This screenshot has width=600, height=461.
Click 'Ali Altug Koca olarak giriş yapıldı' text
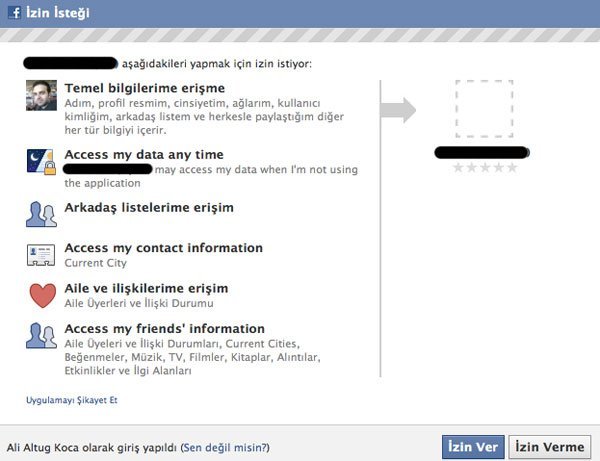(91, 448)
